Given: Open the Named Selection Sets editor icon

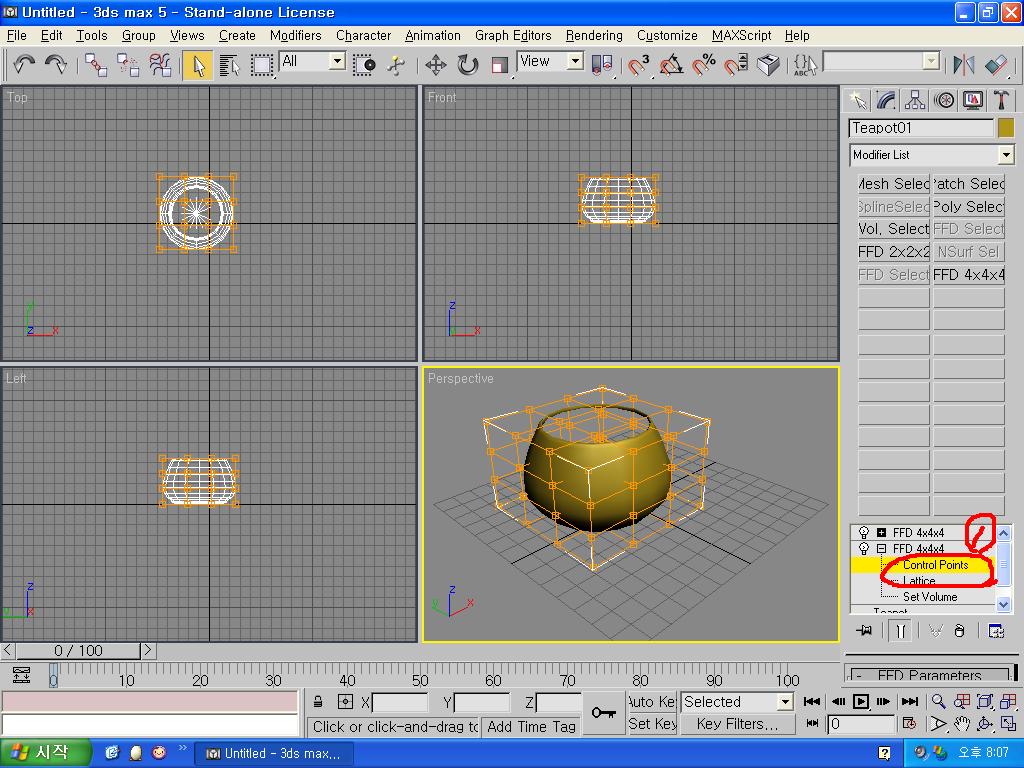Looking at the screenshot, I should click(x=805, y=65).
